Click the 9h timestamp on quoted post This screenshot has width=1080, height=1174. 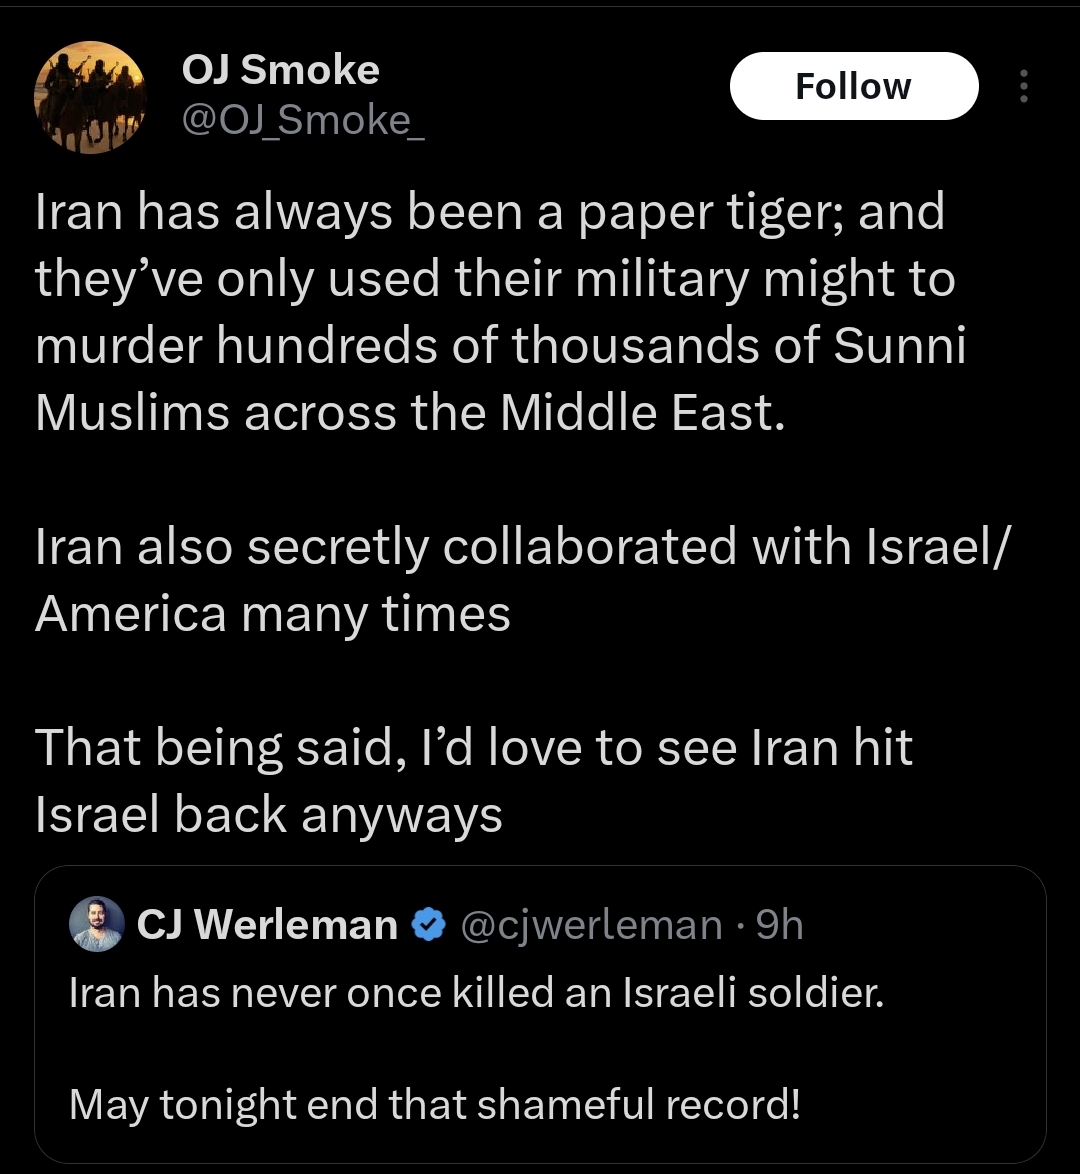point(780,925)
